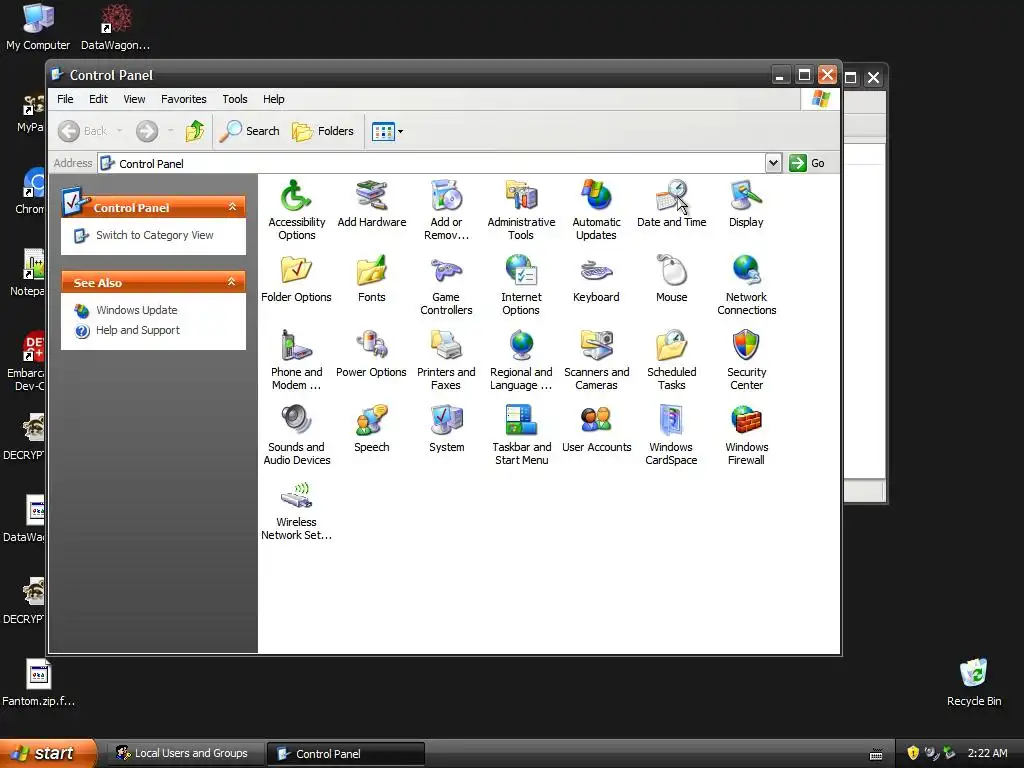Open the Favorites menu
This screenshot has width=1024, height=768.
point(184,99)
